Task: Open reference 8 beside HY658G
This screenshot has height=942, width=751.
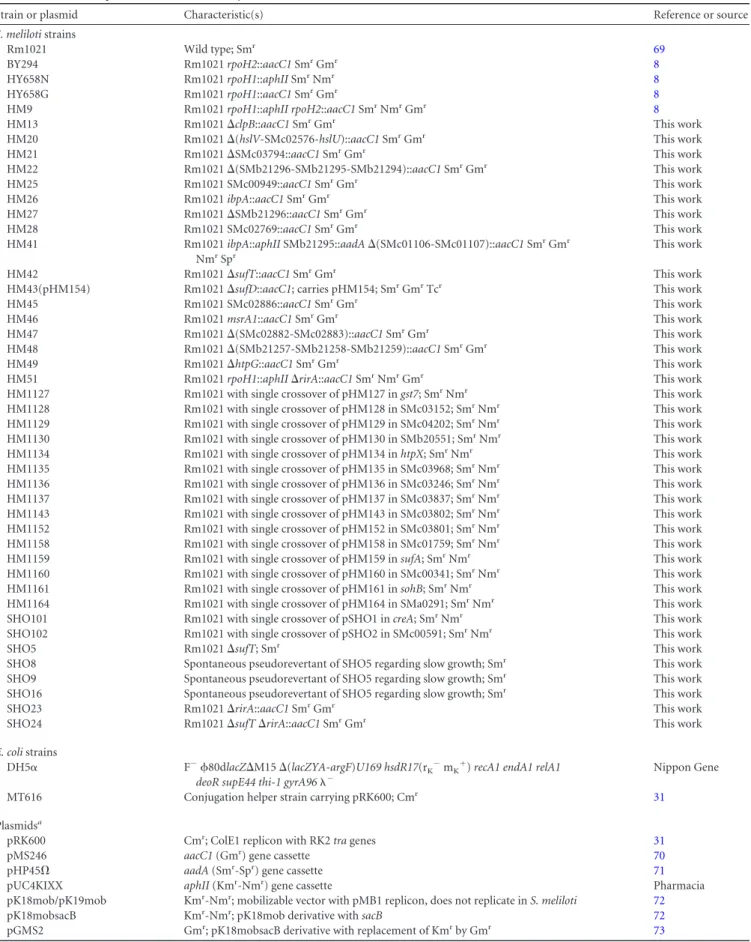Action: [x=656, y=94]
